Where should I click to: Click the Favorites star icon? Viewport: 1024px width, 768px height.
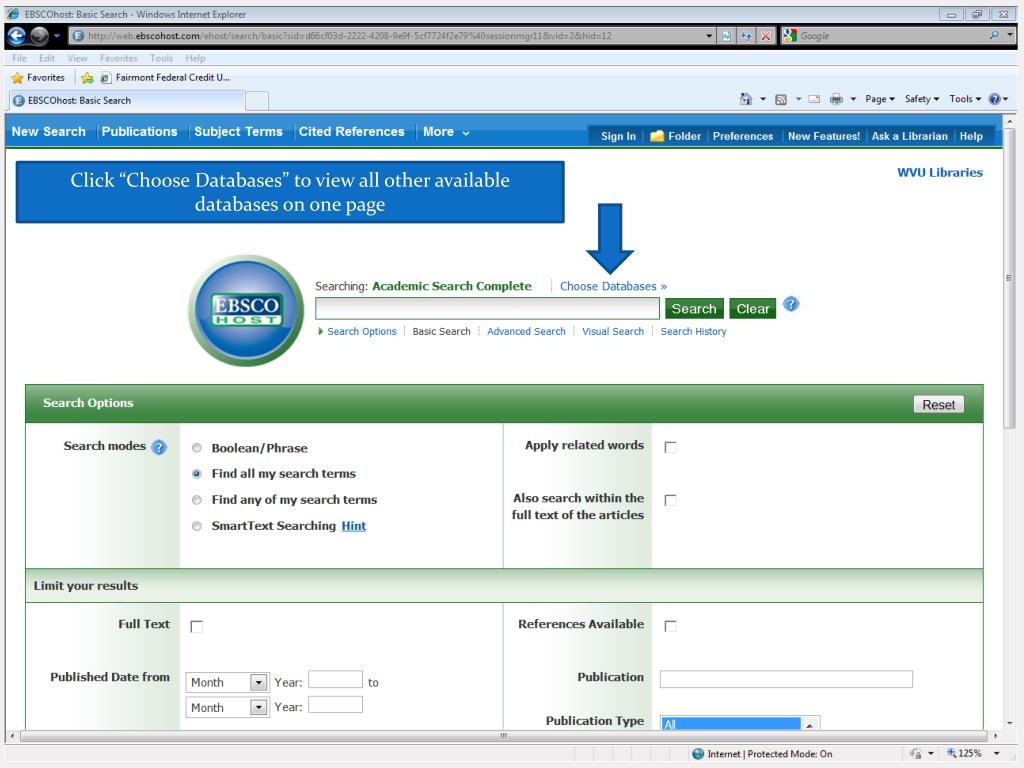click(18, 78)
